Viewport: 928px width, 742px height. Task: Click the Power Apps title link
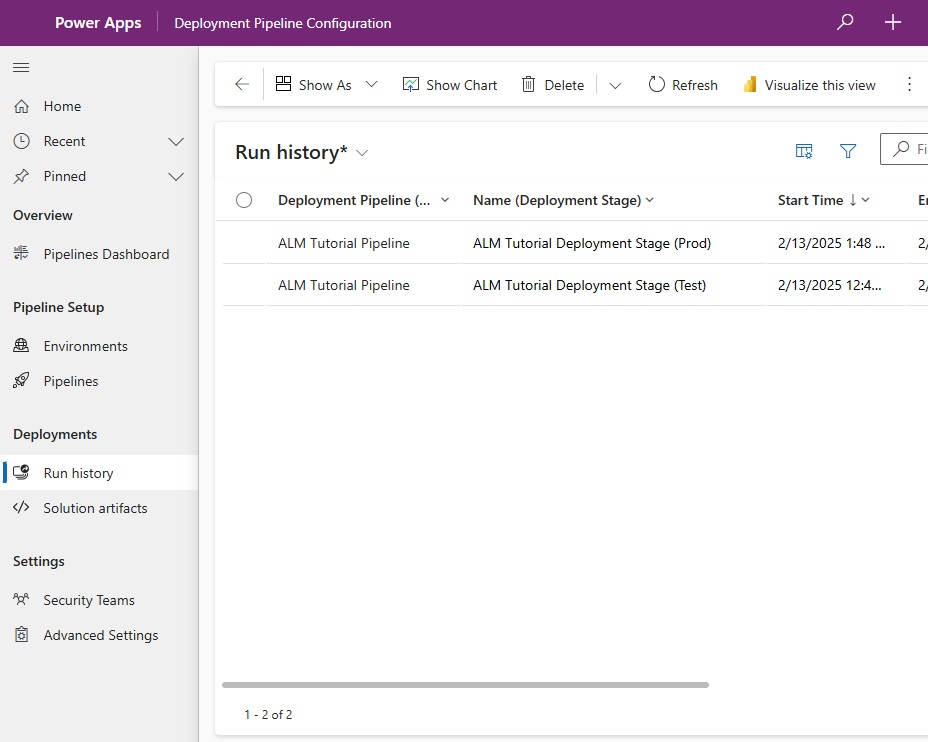click(98, 23)
